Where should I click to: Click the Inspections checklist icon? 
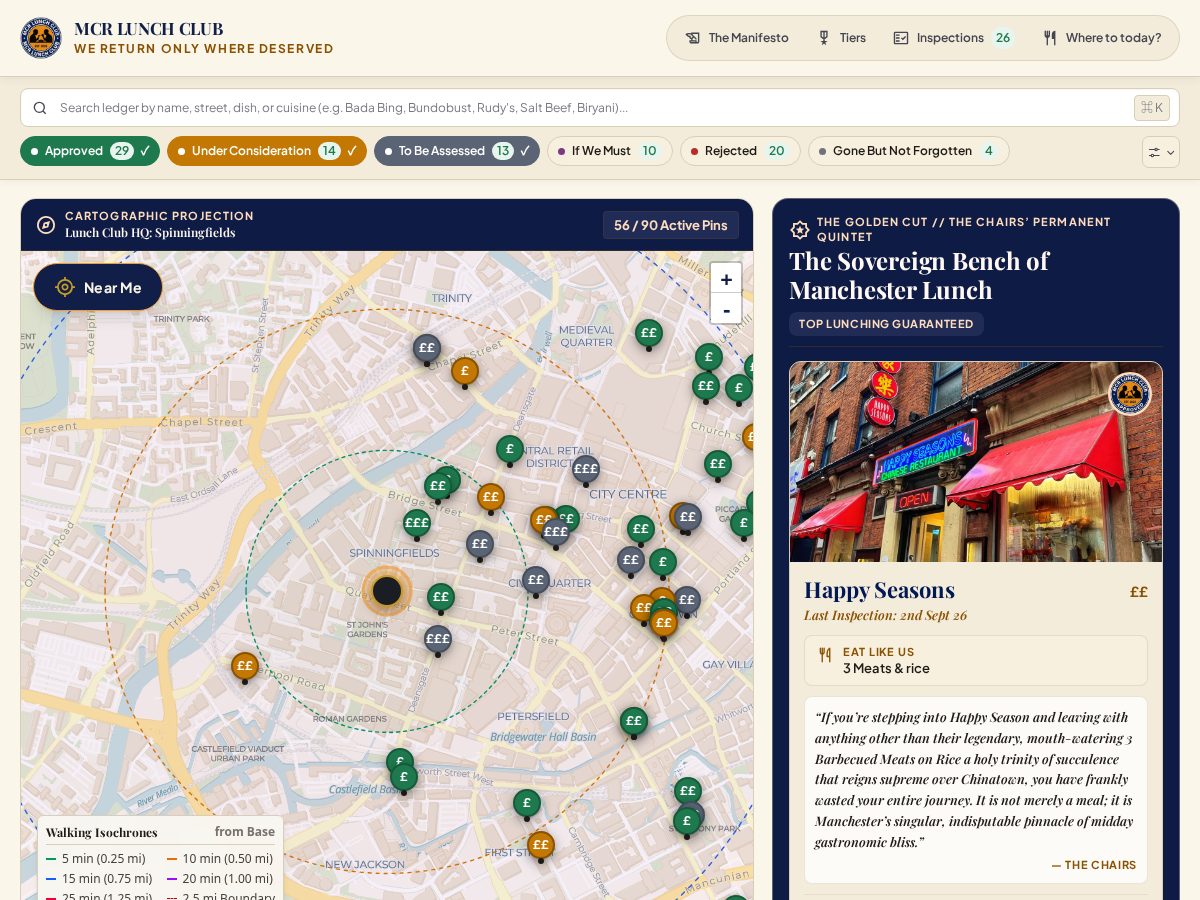(901, 38)
